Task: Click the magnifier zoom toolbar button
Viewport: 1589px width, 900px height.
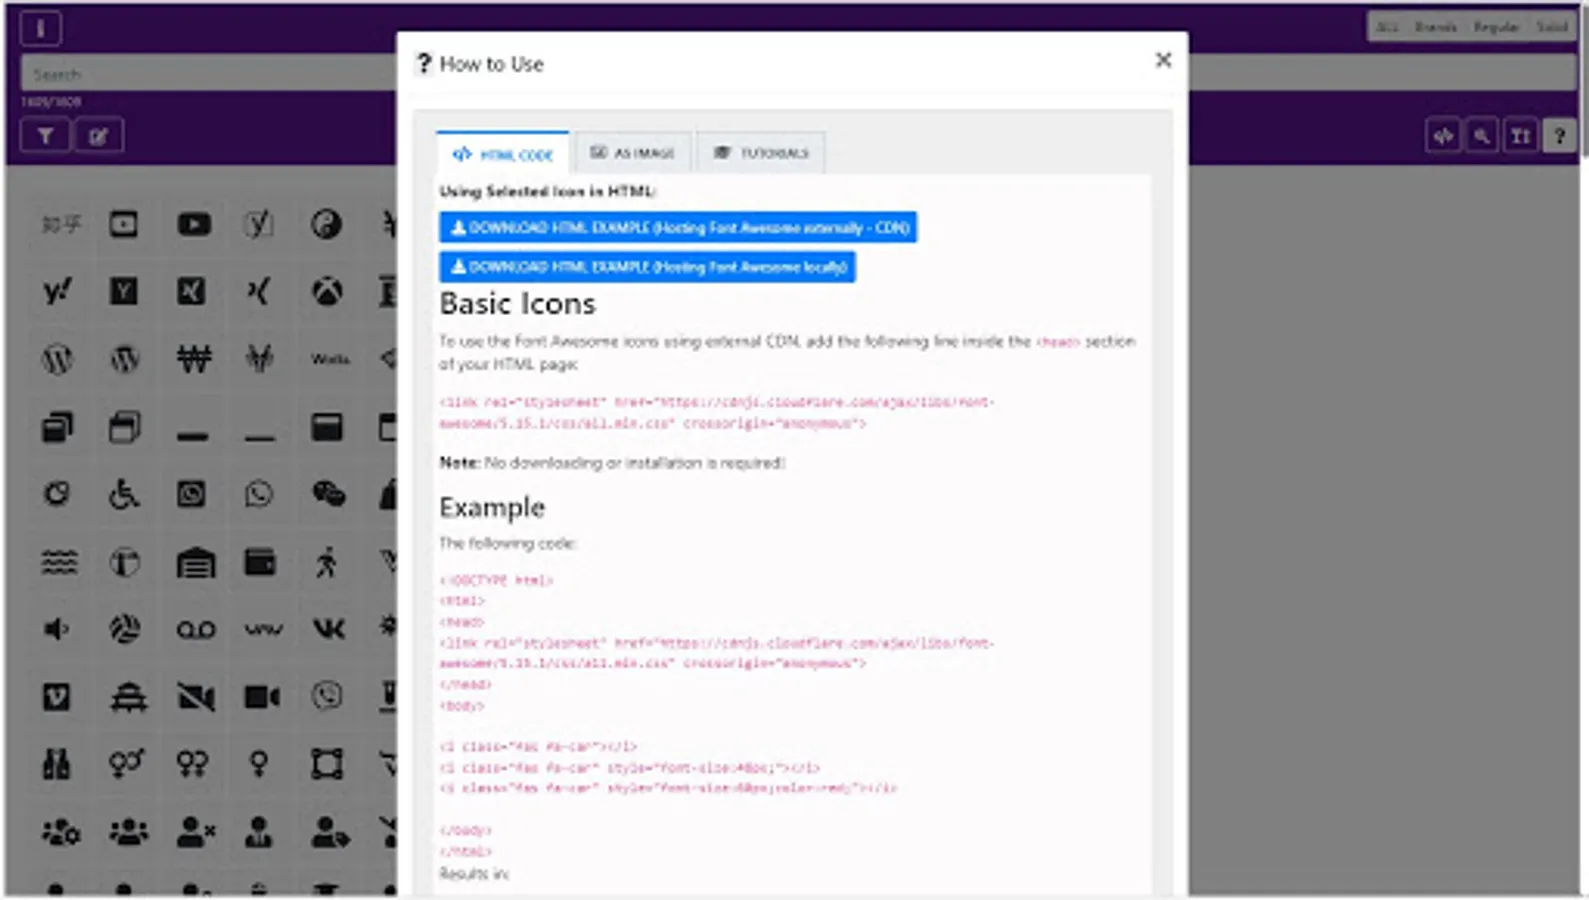Action: [1482, 136]
